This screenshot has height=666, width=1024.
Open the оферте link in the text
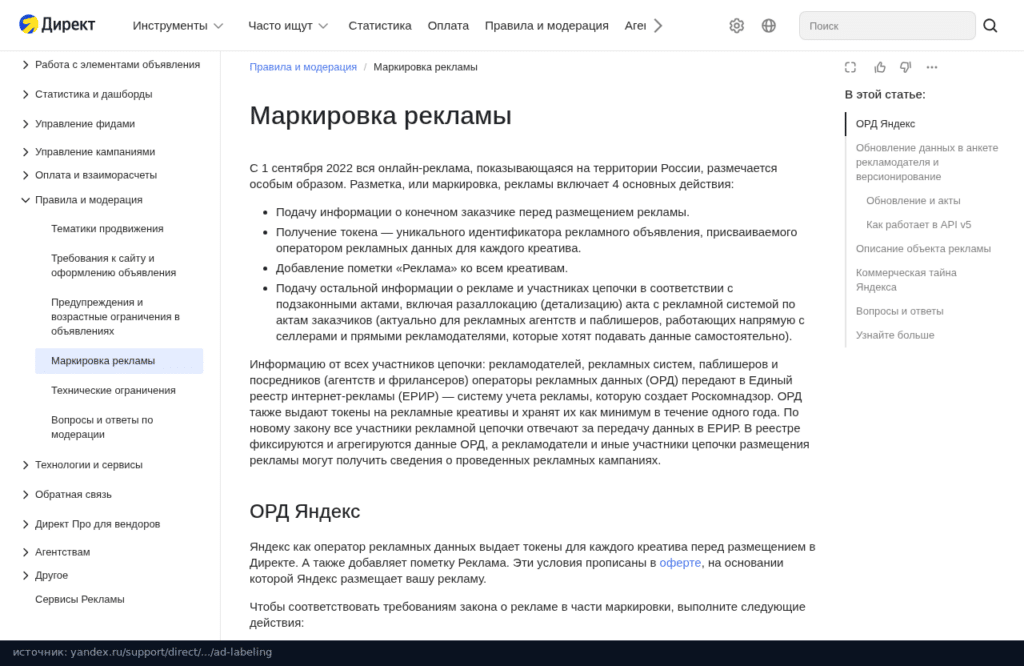[x=680, y=563]
